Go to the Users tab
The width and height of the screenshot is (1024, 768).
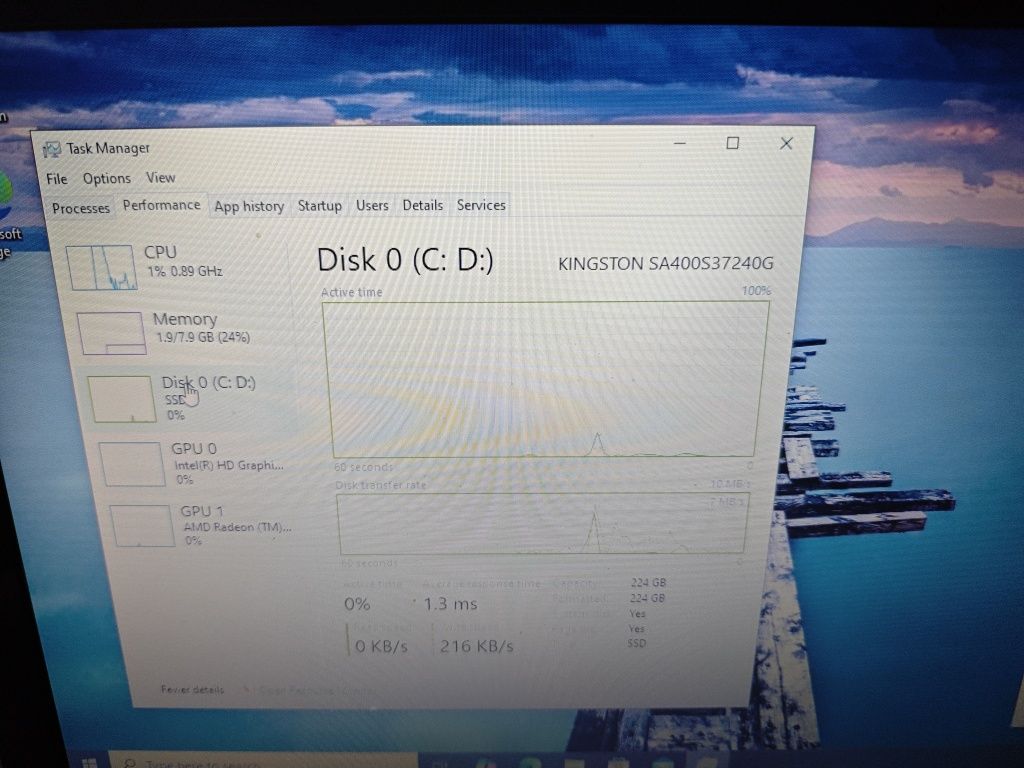click(372, 205)
